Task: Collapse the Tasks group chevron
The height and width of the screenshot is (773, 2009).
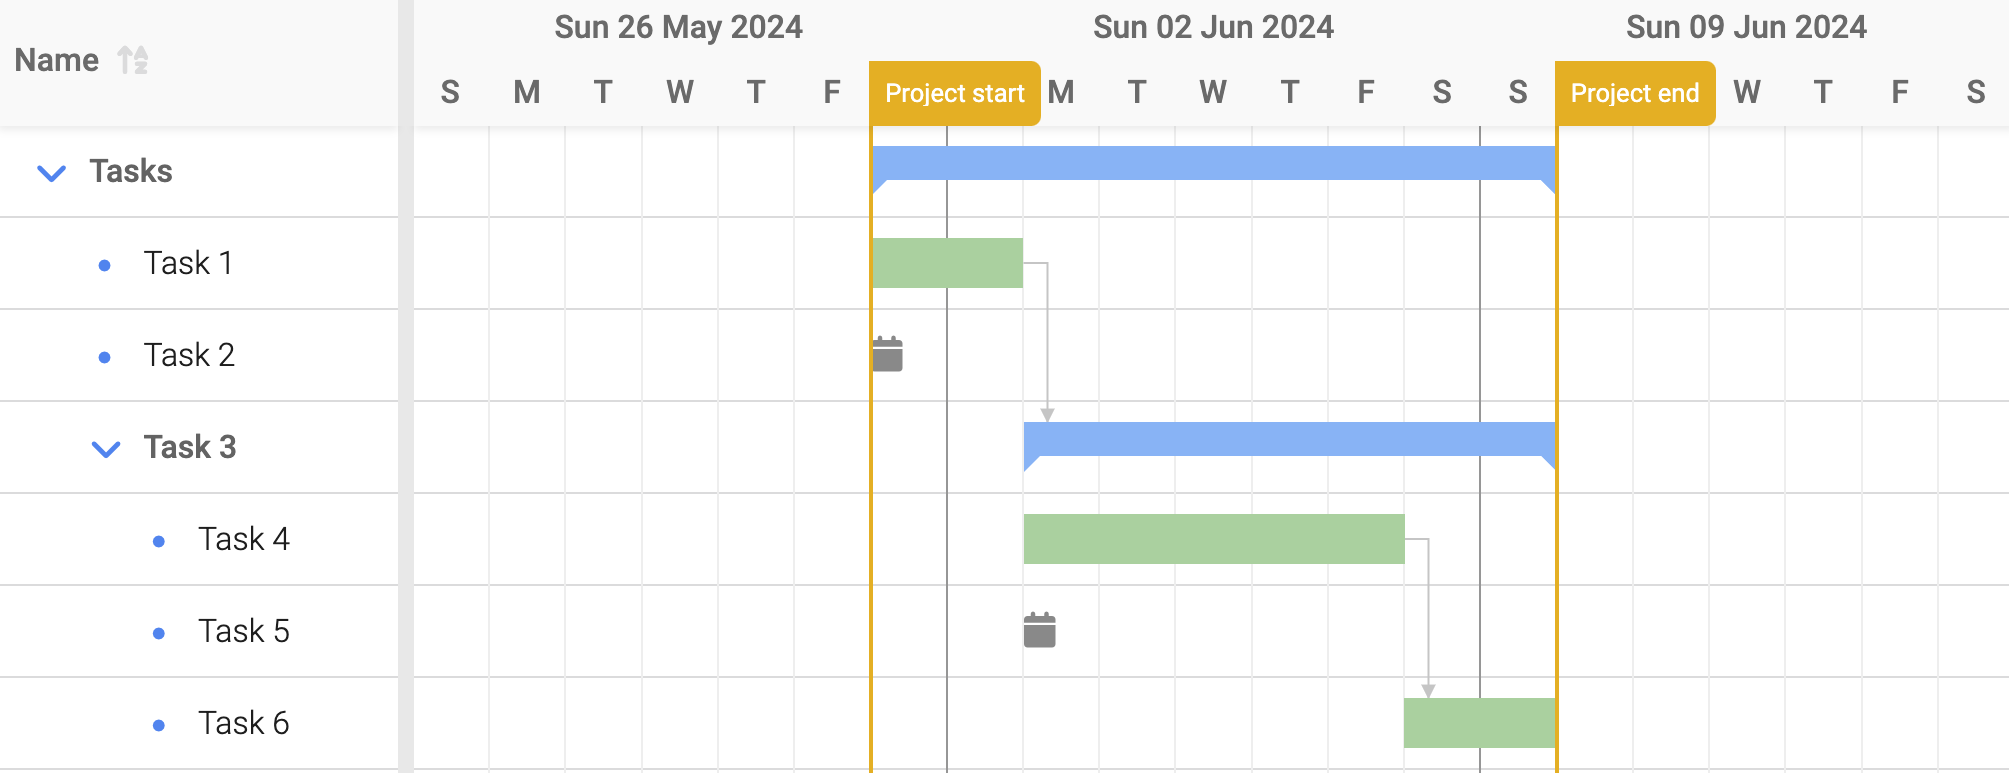Action: pyautogui.click(x=52, y=173)
